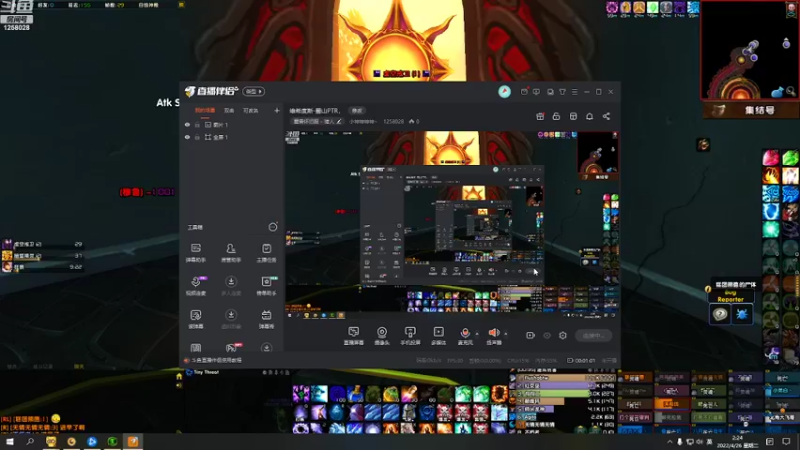This screenshot has height=450, width=800.
Task: Add a new scene with plus button
Action: pyautogui.click(x=277, y=110)
